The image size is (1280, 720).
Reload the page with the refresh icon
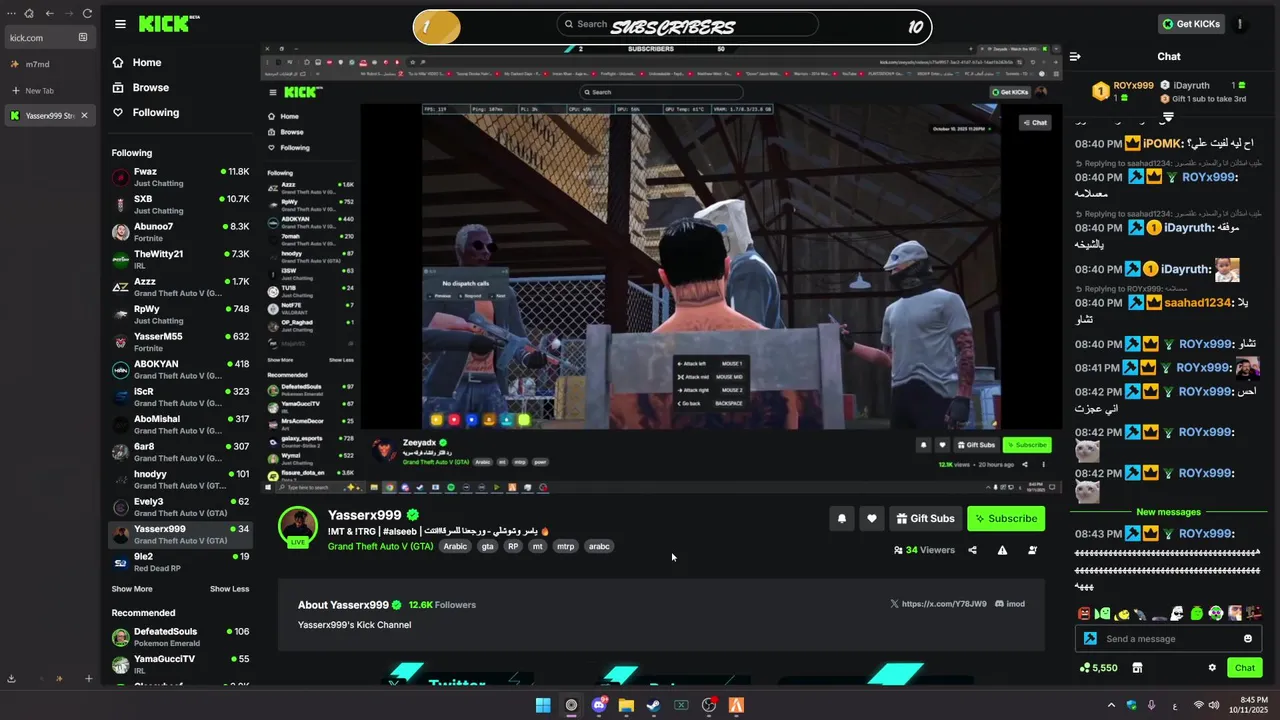[x=87, y=13]
